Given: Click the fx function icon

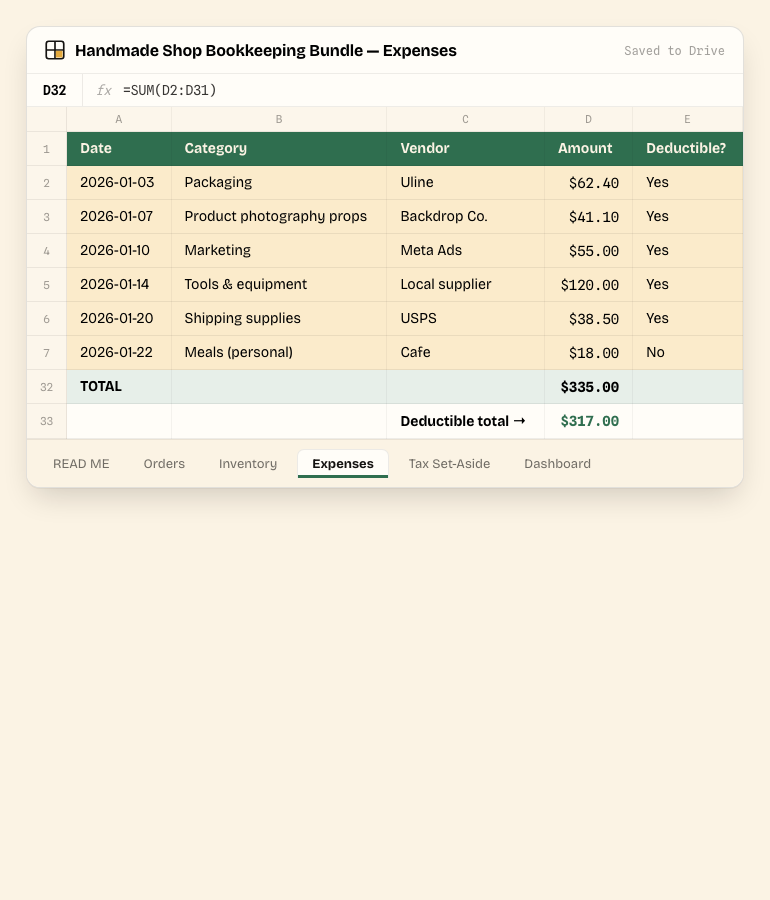Looking at the screenshot, I should pyautogui.click(x=104, y=90).
